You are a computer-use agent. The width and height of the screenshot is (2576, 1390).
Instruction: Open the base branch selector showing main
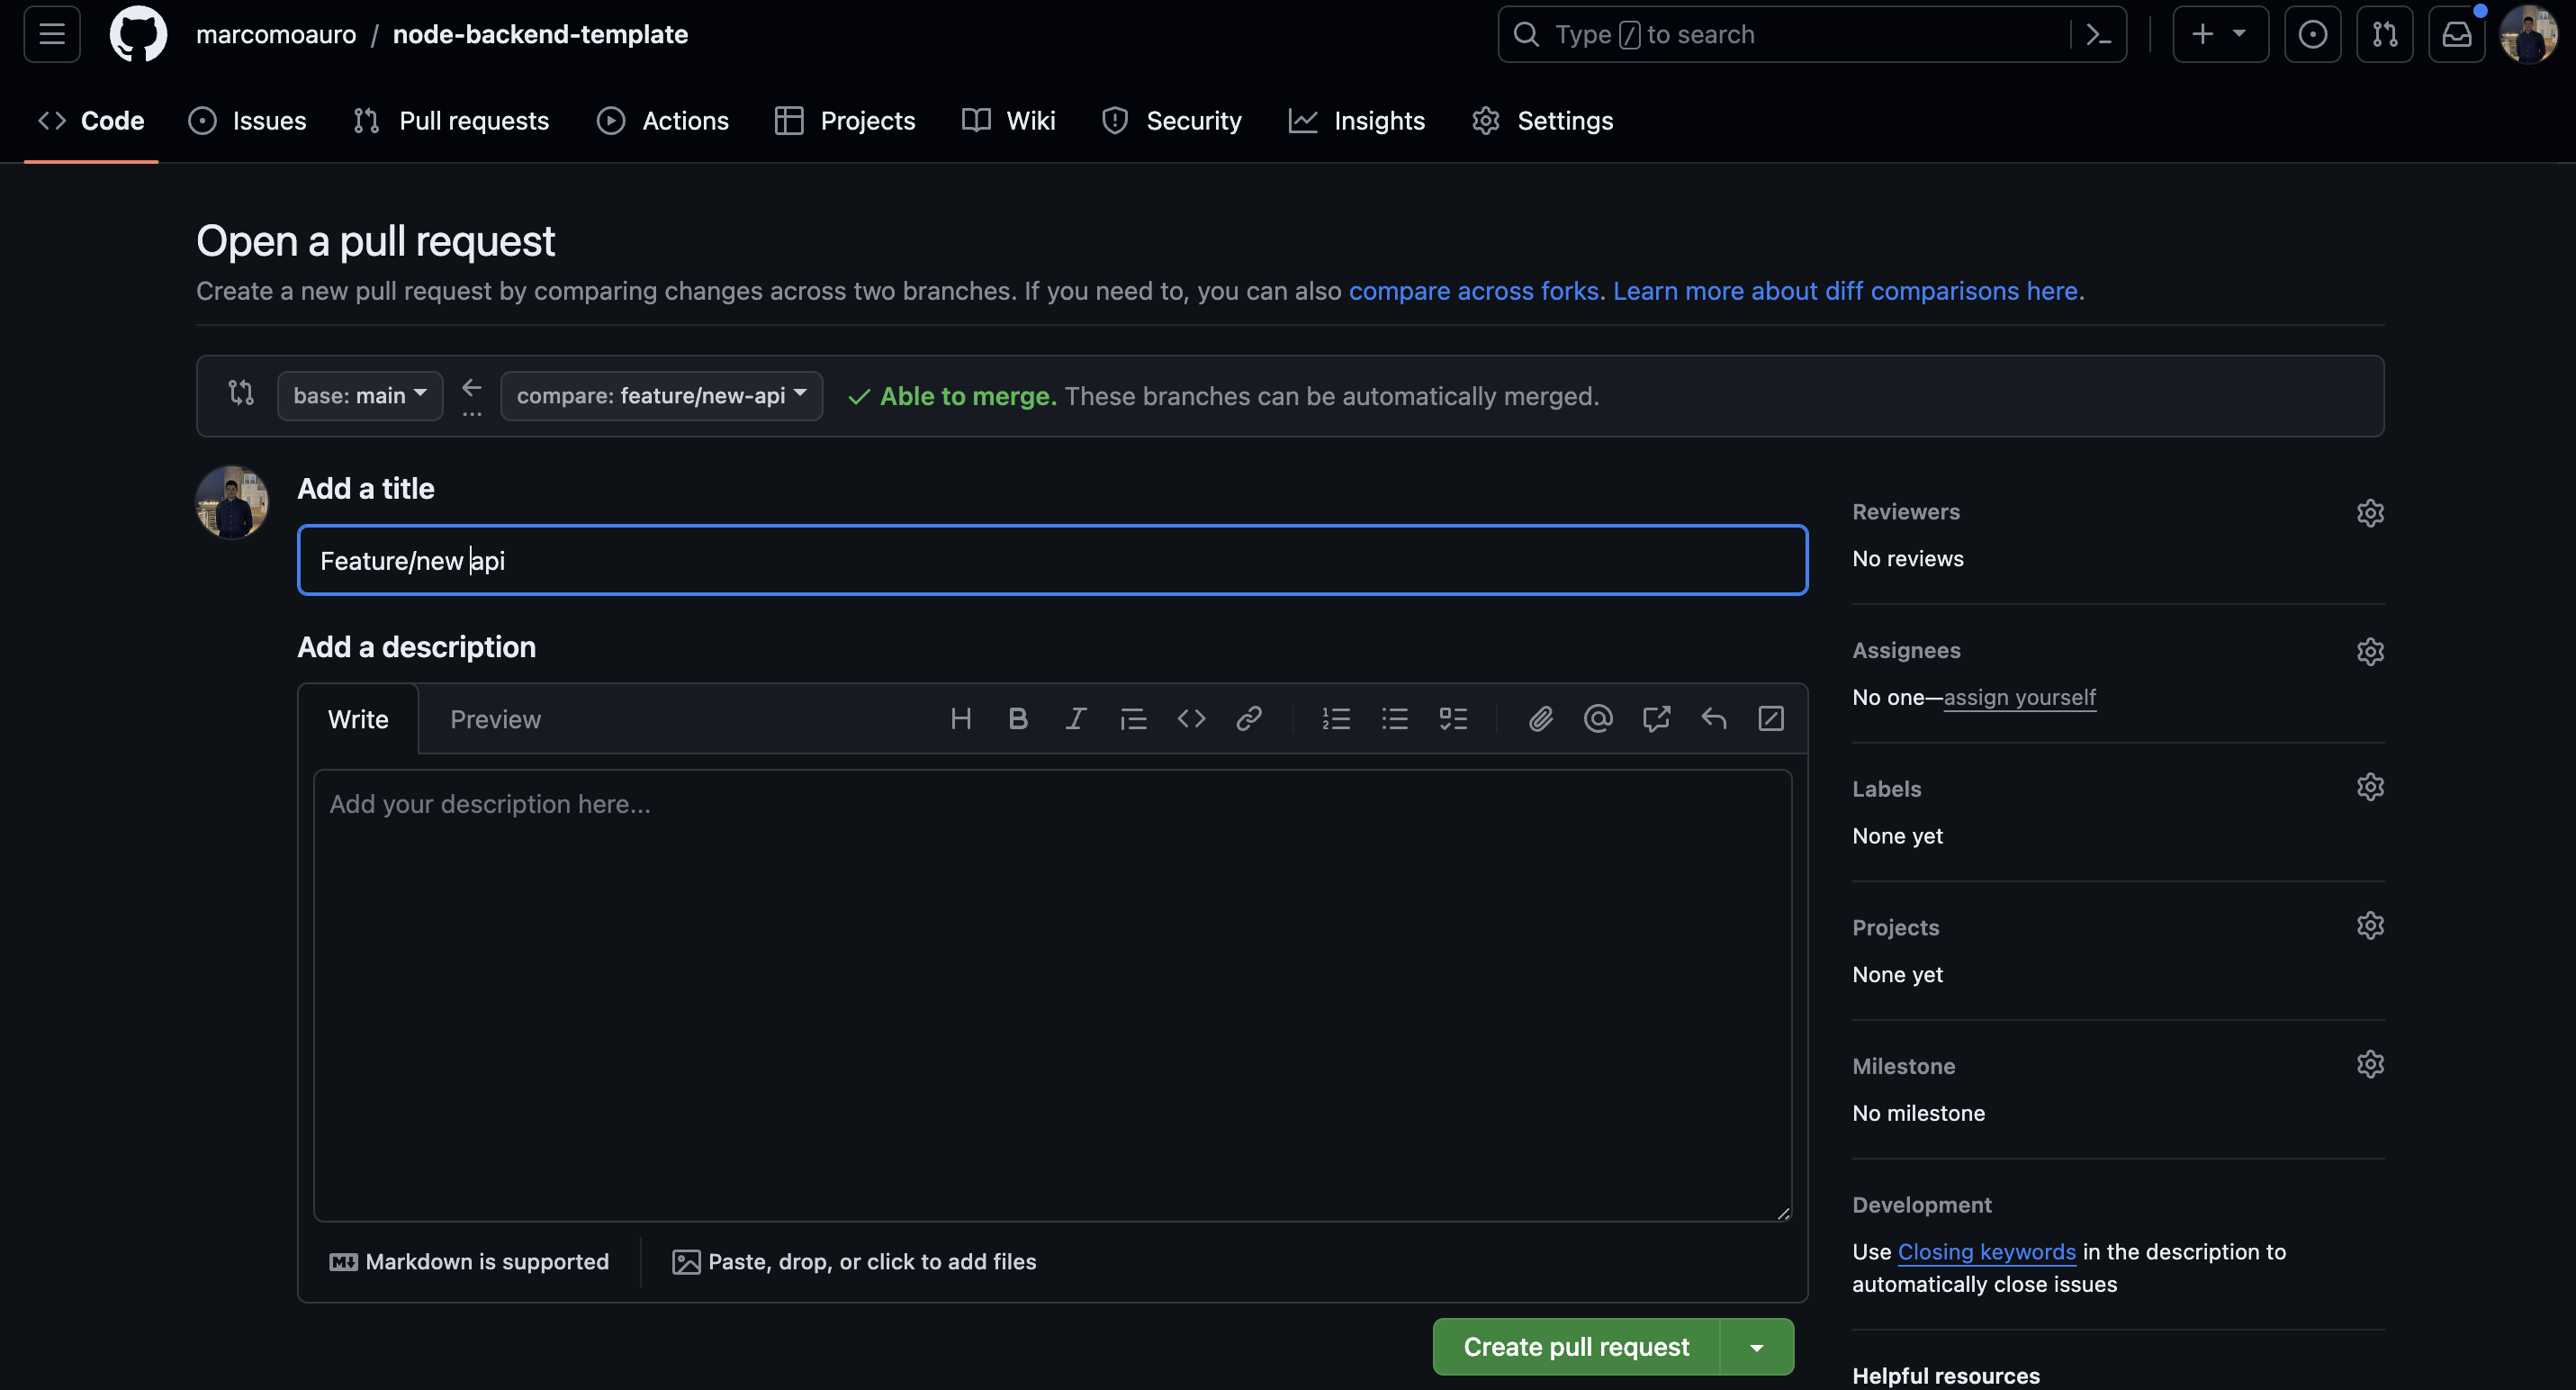[359, 395]
